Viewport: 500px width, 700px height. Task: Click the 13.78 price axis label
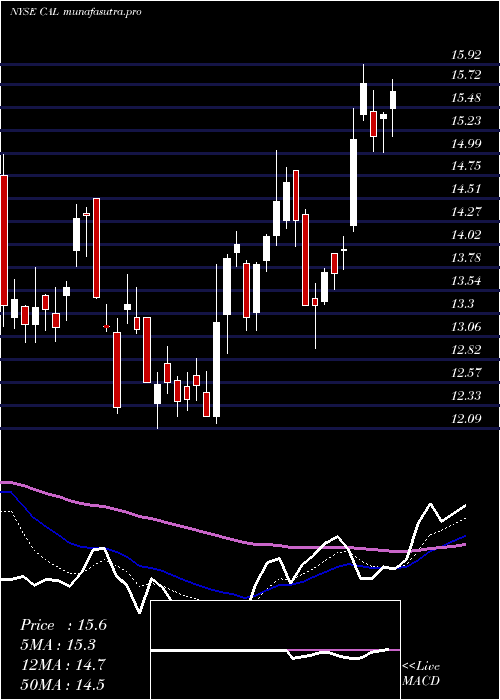466,258
